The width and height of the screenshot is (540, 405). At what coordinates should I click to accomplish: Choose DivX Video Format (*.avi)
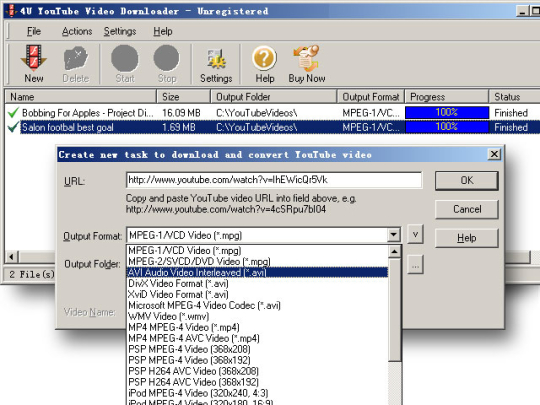(257, 283)
